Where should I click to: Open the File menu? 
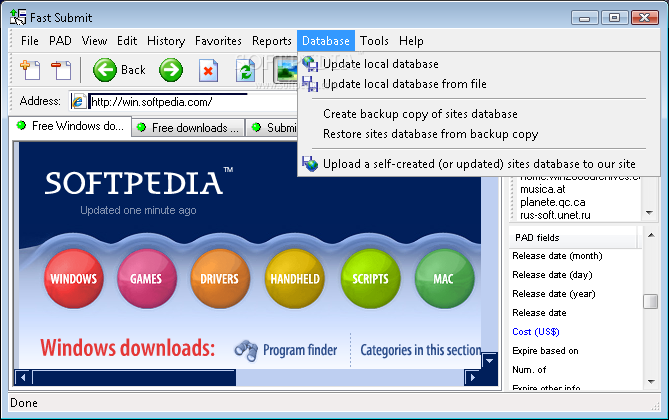click(x=29, y=41)
